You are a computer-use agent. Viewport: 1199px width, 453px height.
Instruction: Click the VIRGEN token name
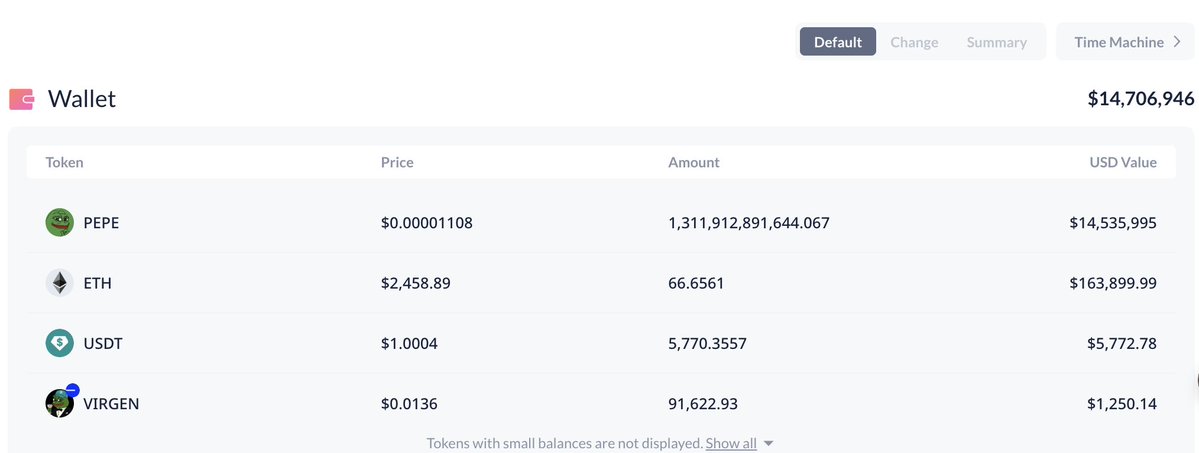[x=111, y=403]
